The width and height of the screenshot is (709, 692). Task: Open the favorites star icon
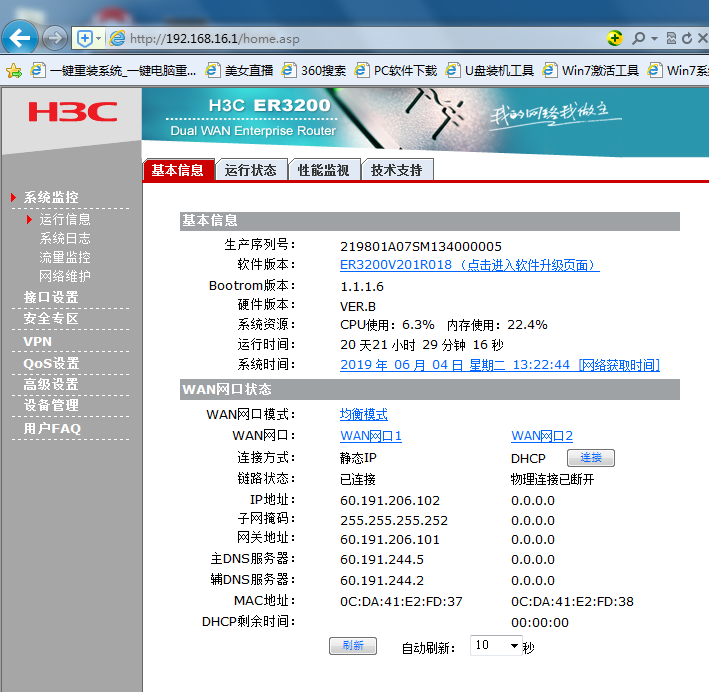(x=14, y=71)
